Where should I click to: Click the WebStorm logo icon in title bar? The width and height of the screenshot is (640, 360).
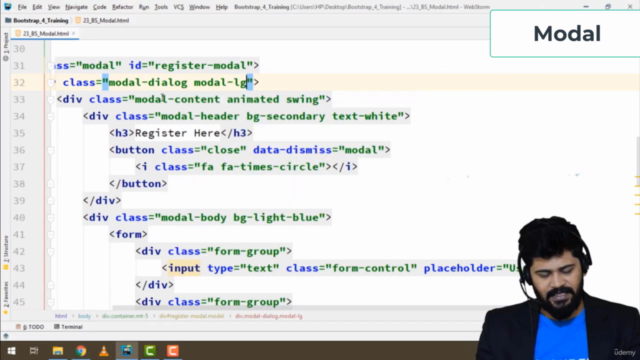8,7
